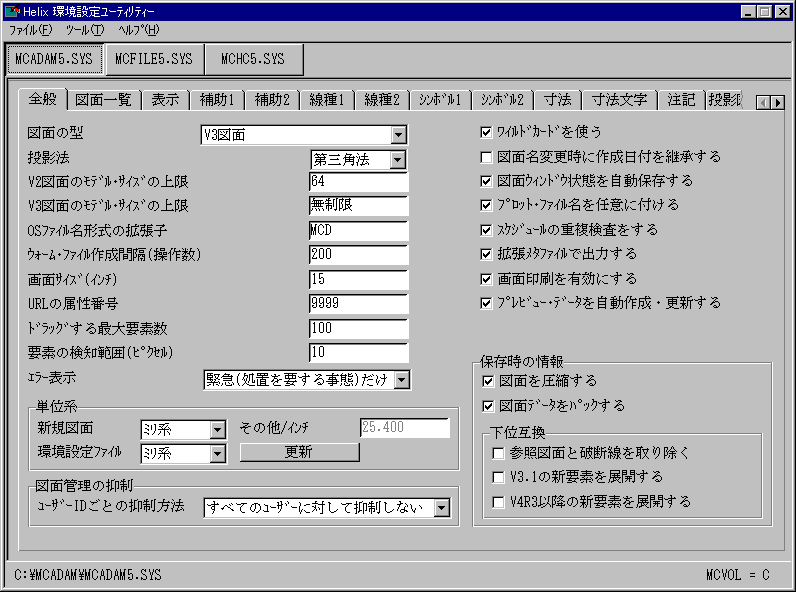
Task: Switch to the 寸法文字 tab
Action: (x=619, y=100)
